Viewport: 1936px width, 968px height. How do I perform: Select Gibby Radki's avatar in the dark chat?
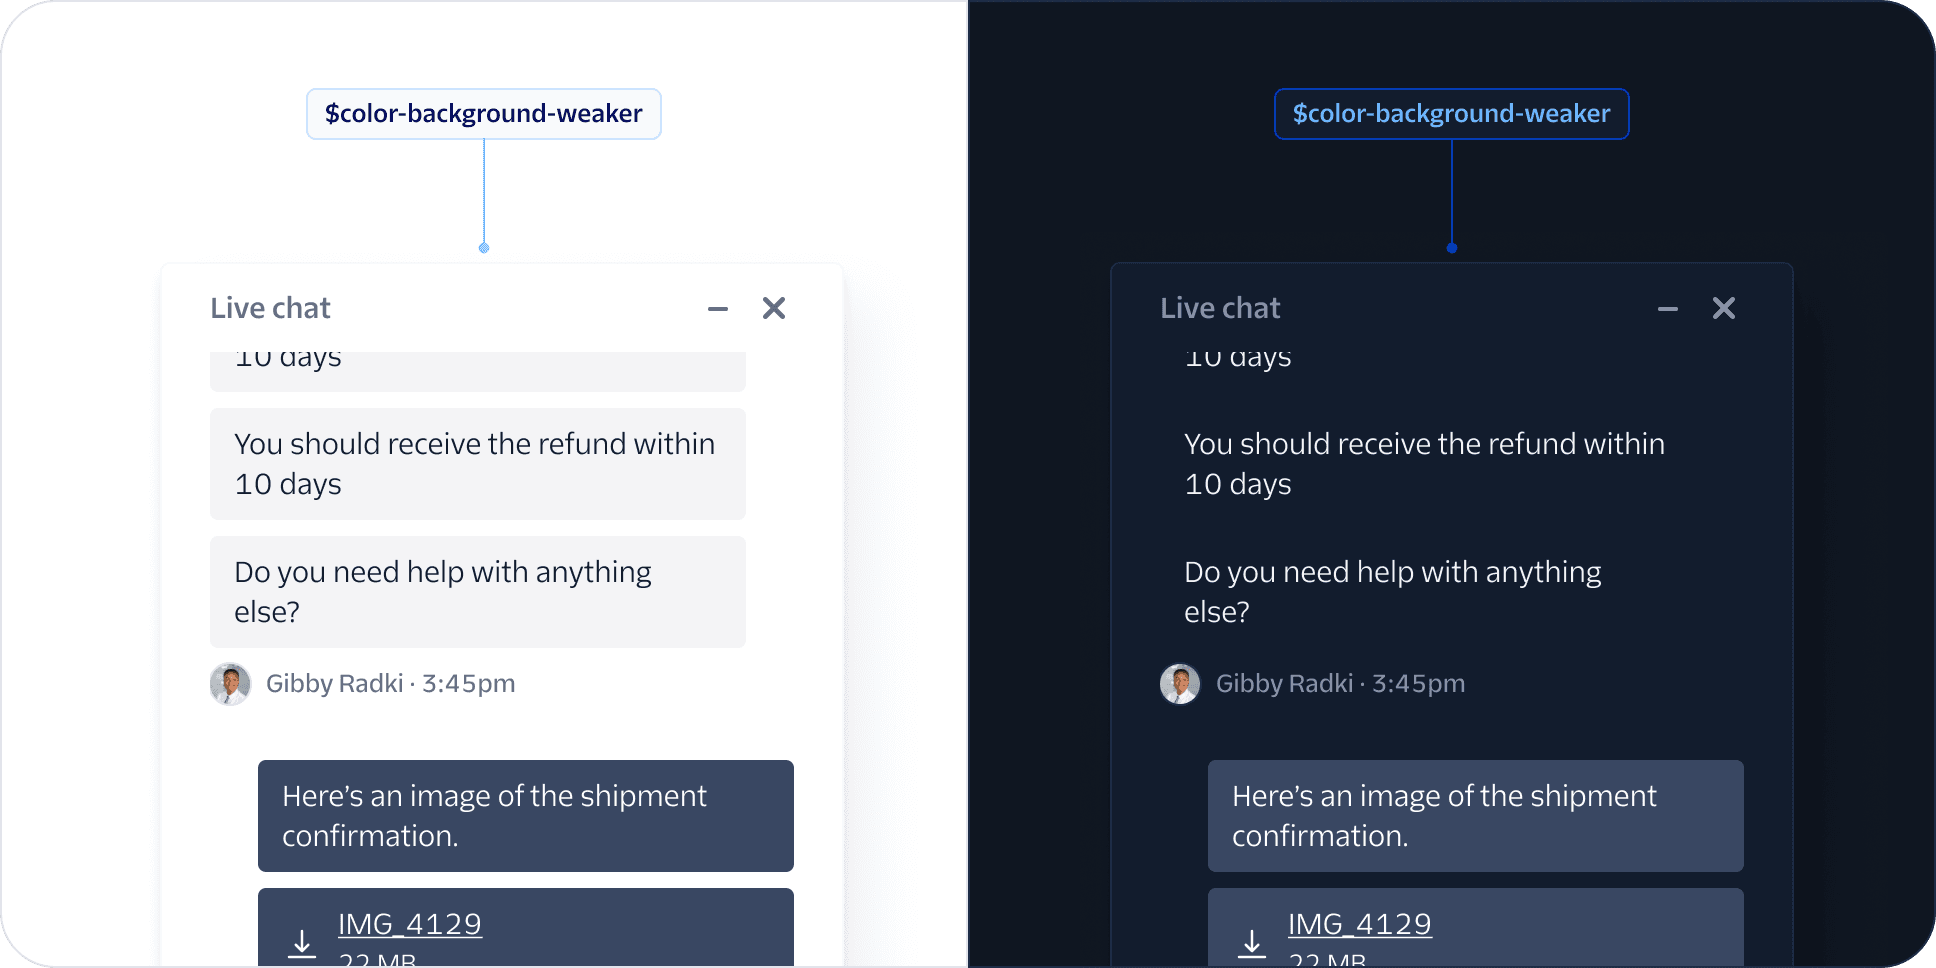1180,683
